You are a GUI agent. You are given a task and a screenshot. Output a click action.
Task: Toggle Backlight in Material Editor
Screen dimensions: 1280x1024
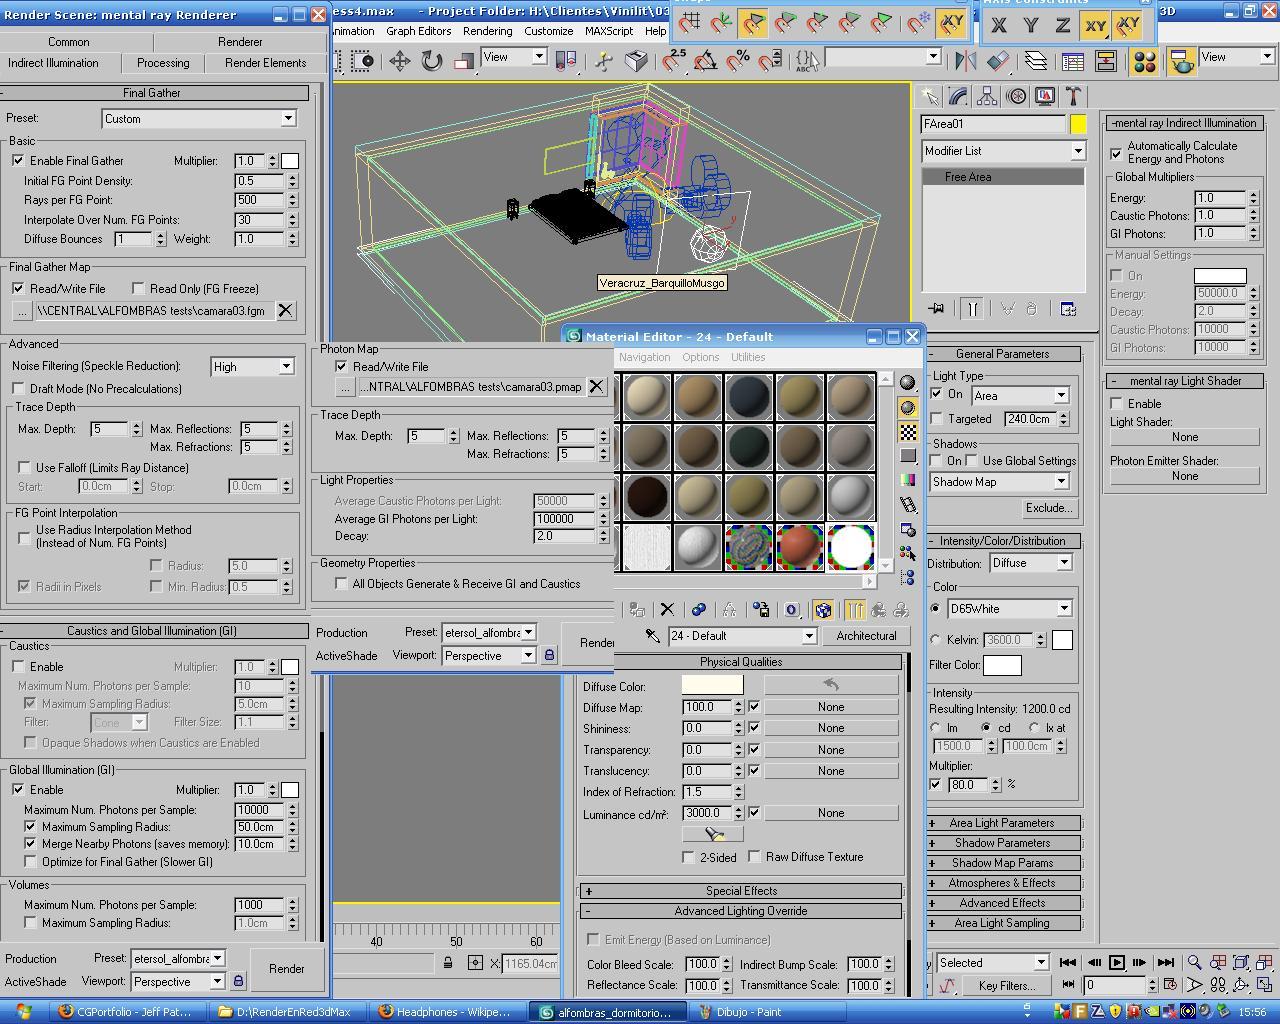tap(908, 407)
